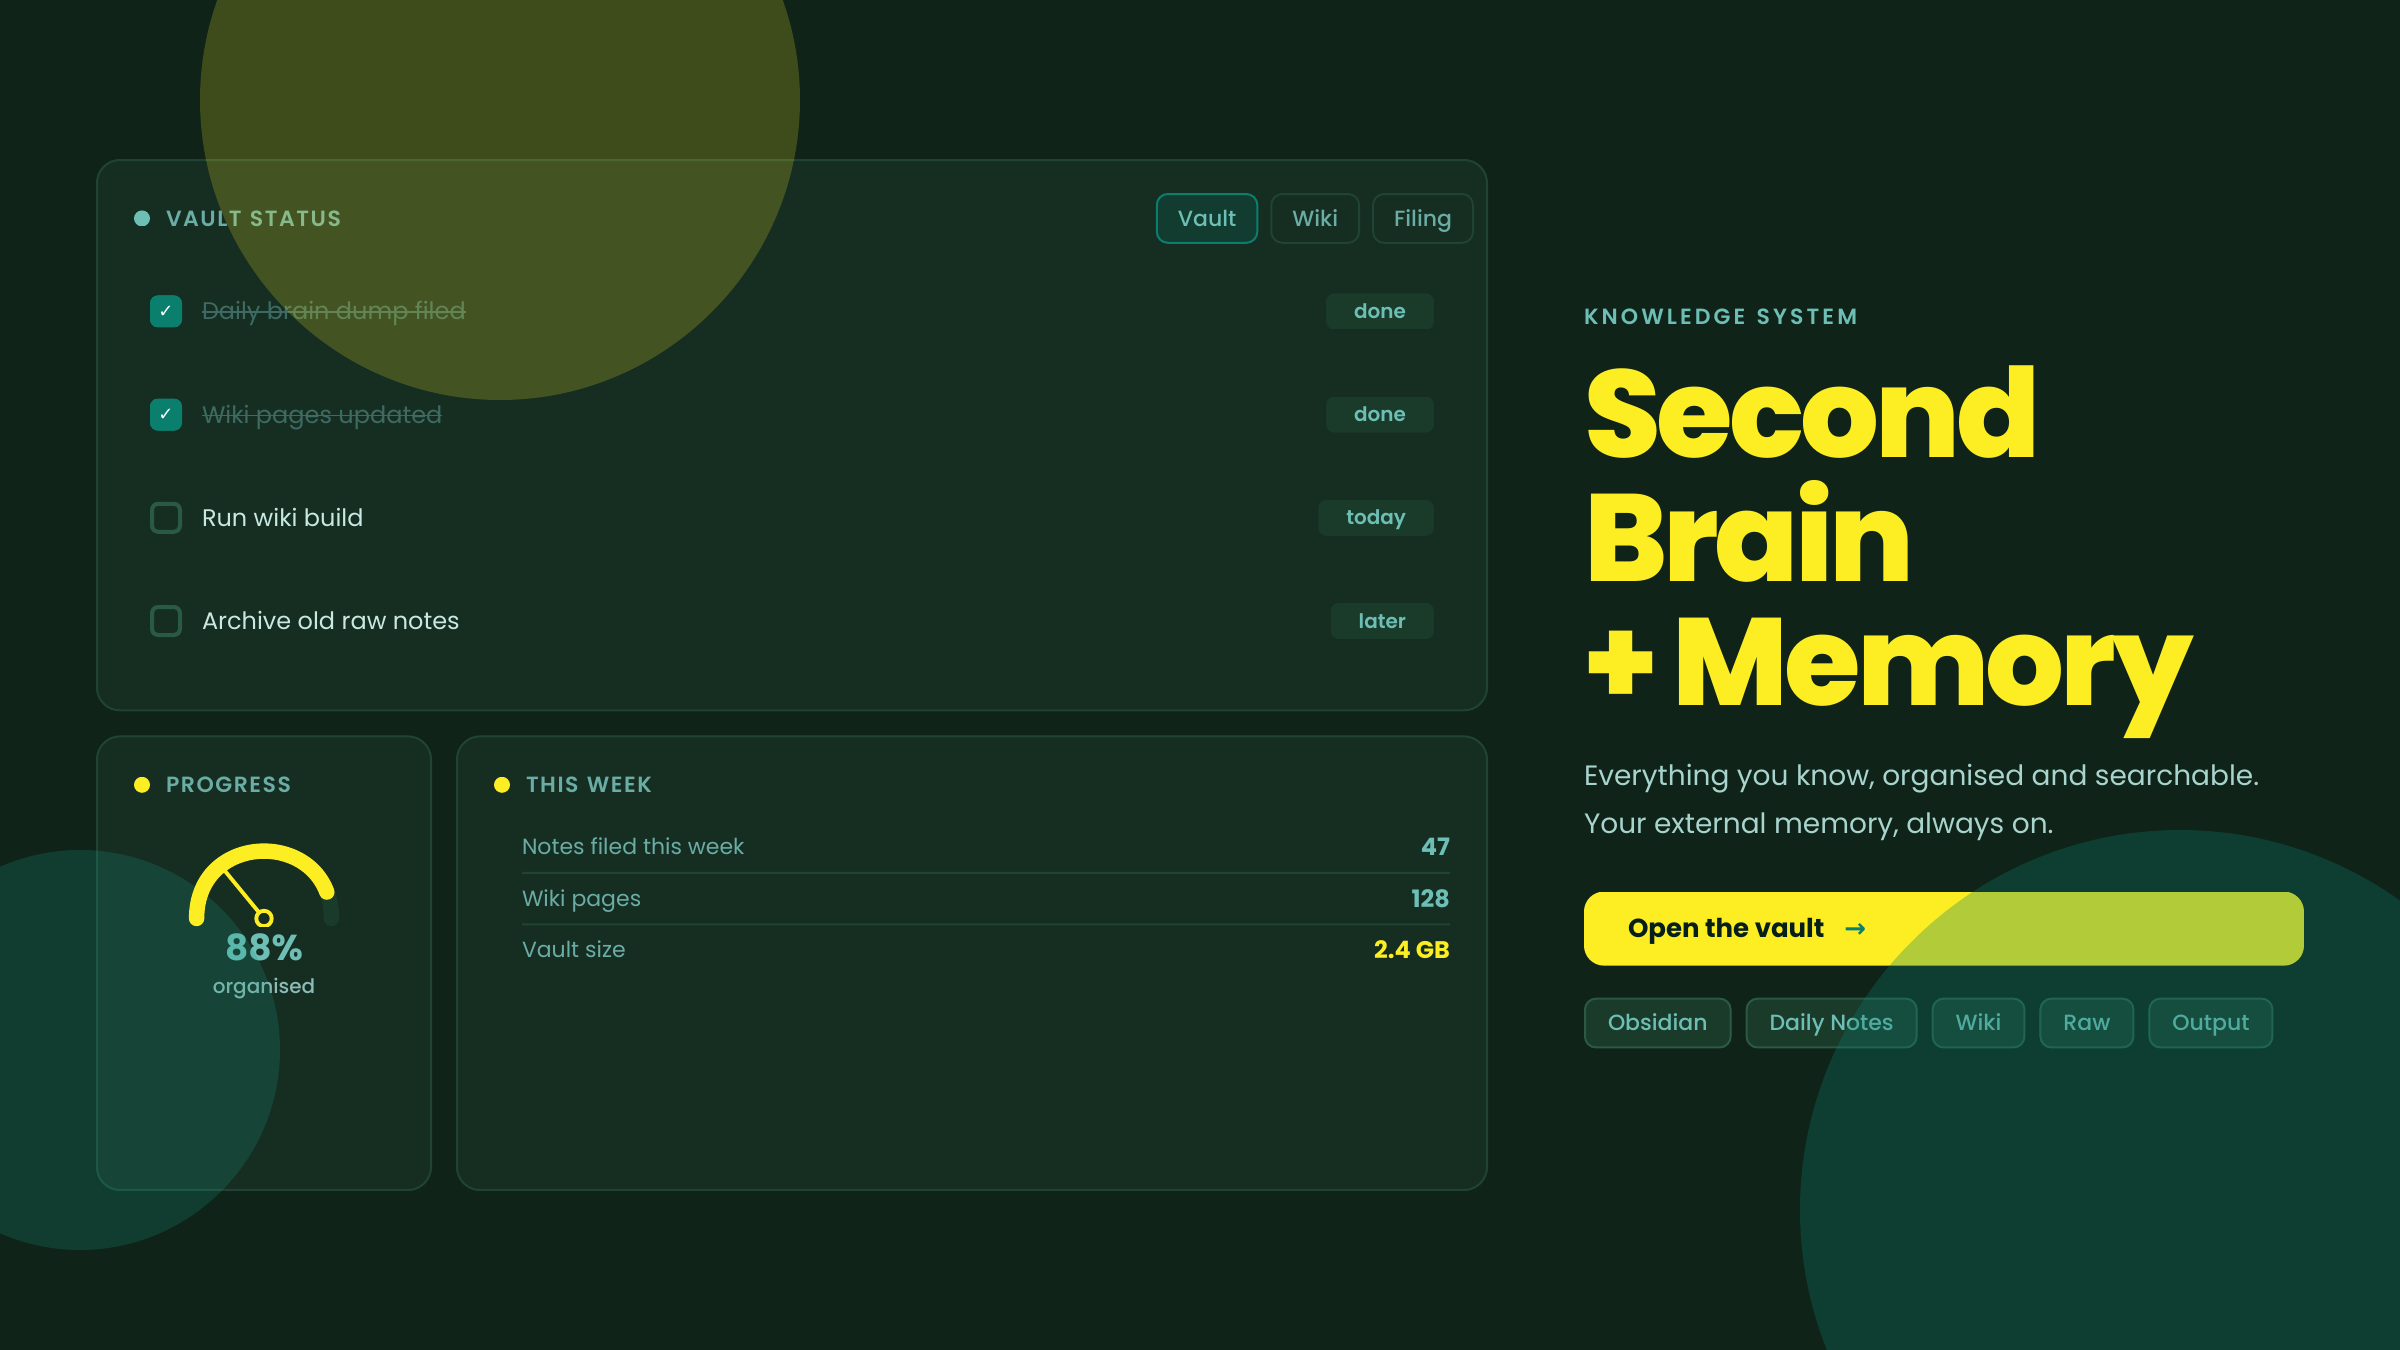2400x1350 pixels.
Task: Uncheck Daily brain dump filed checkbox
Action: (x=166, y=311)
